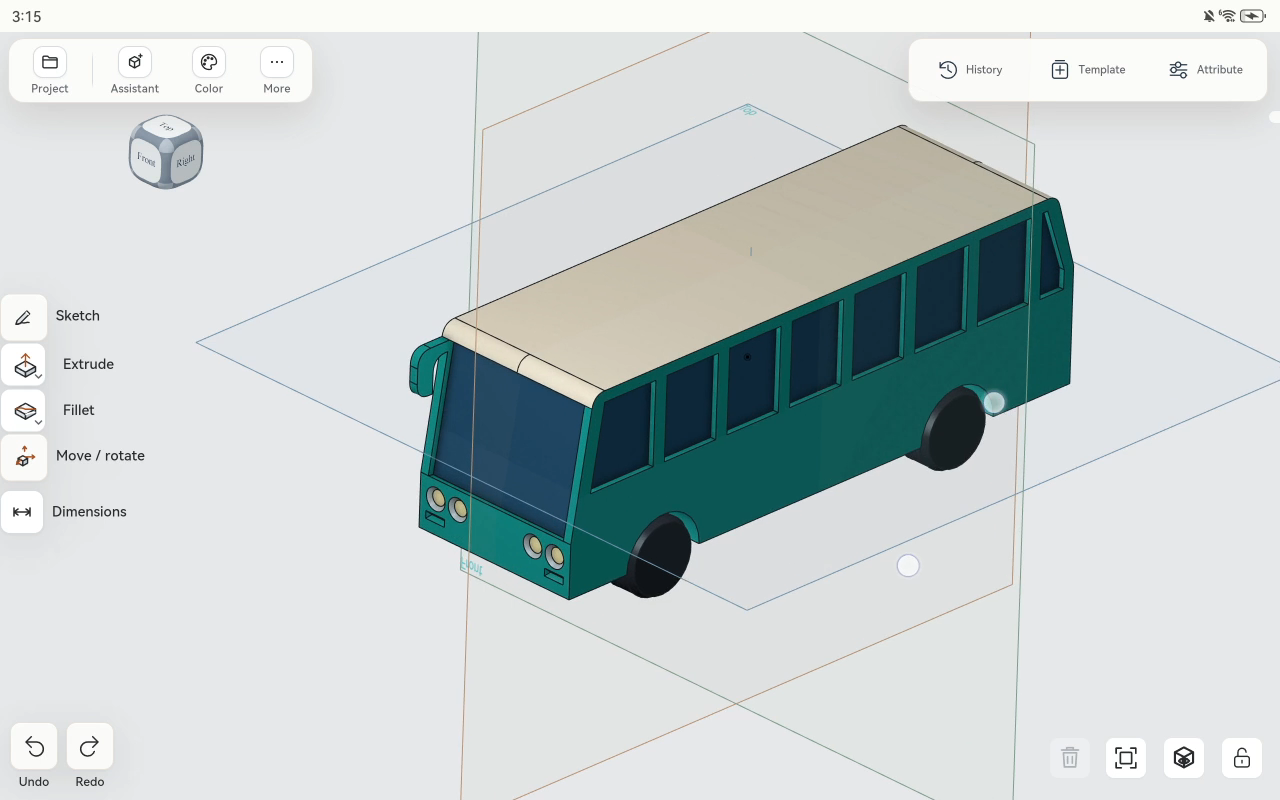Open the 3D view mode cube icon

pyautogui.click(x=1184, y=758)
